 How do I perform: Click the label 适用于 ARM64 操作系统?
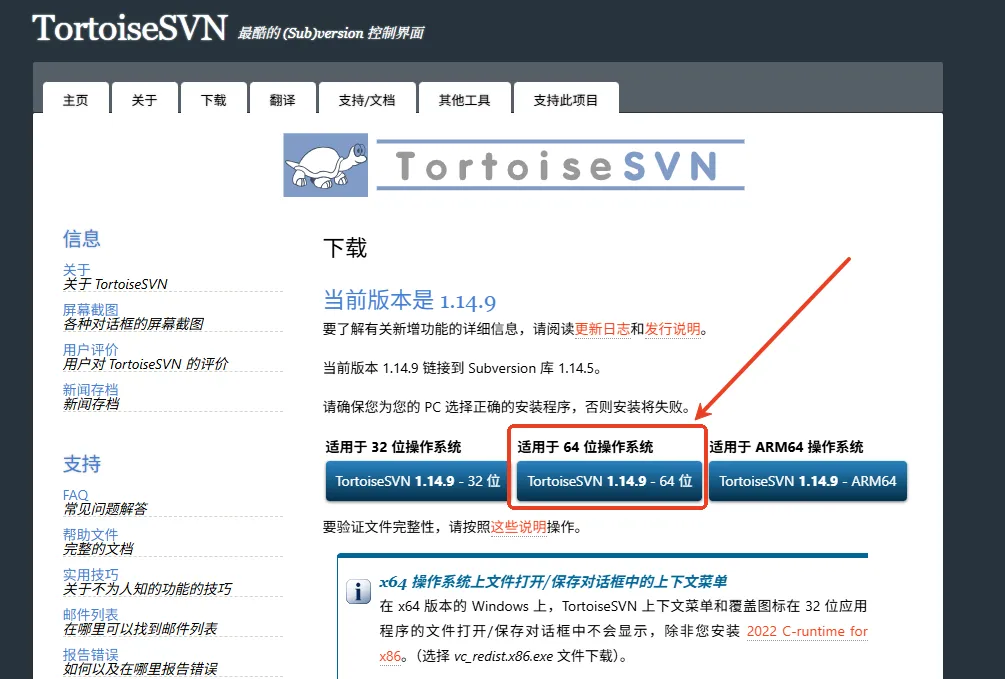[786, 447]
